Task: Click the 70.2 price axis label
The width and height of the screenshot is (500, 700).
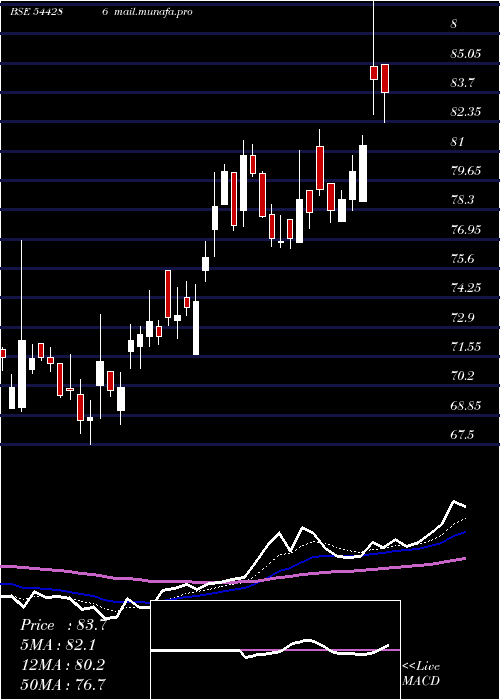Action: click(x=462, y=376)
